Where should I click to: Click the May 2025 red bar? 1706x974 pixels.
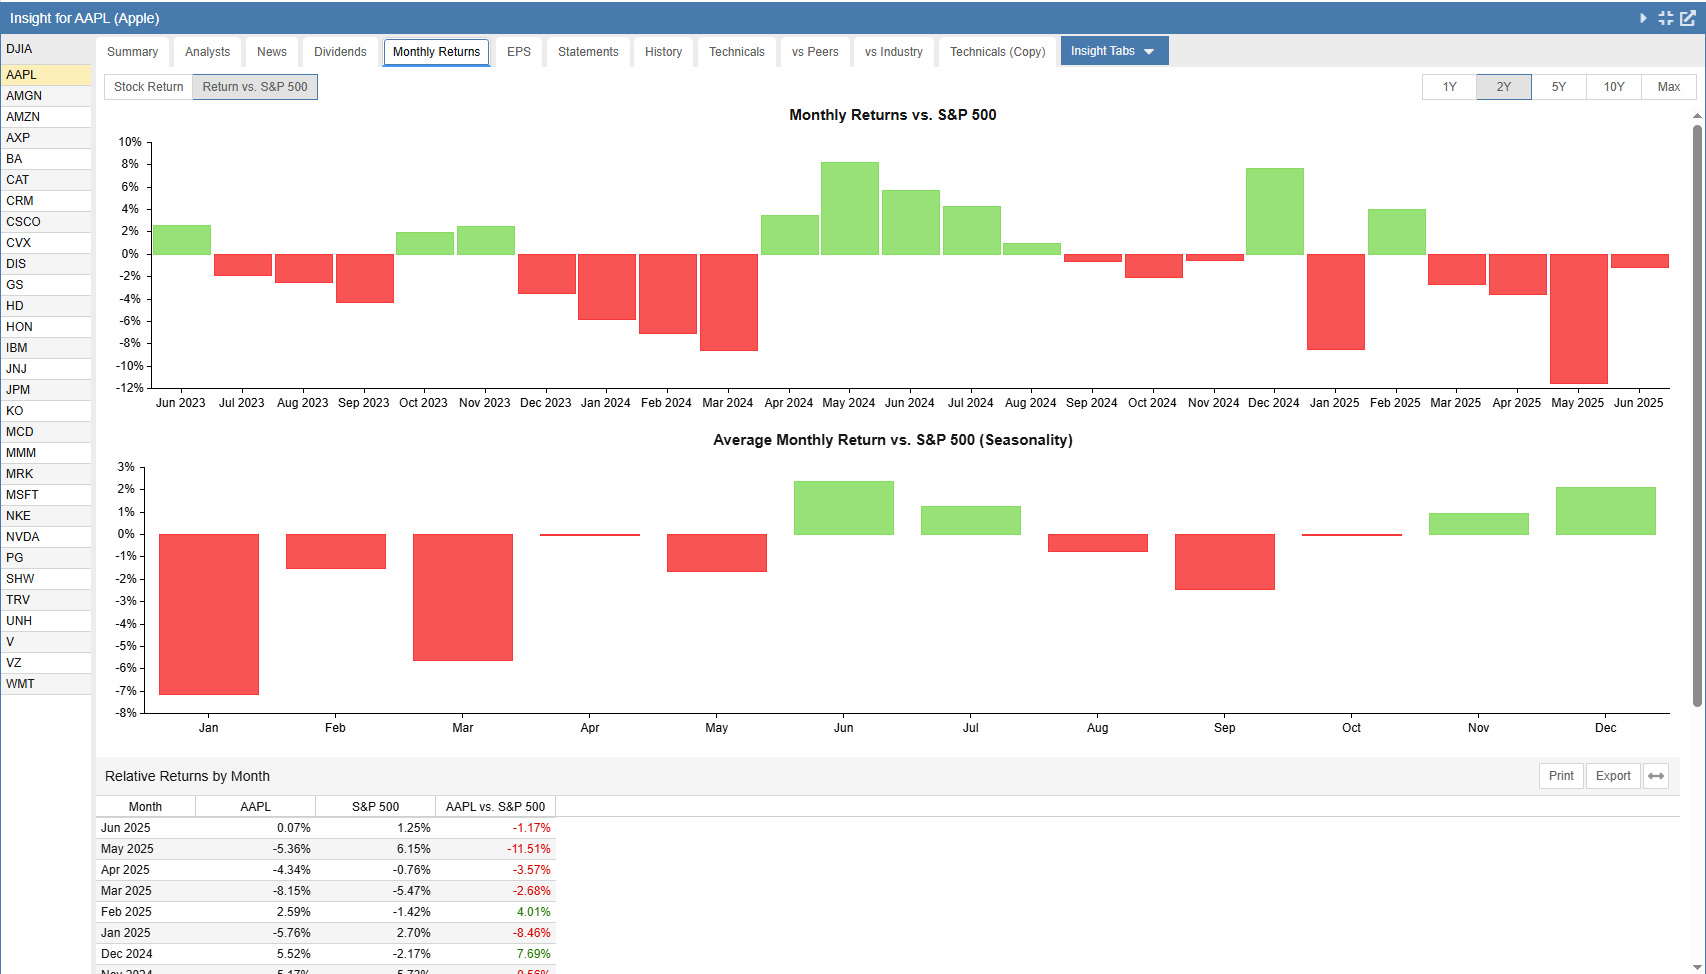click(x=1579, y=319)
